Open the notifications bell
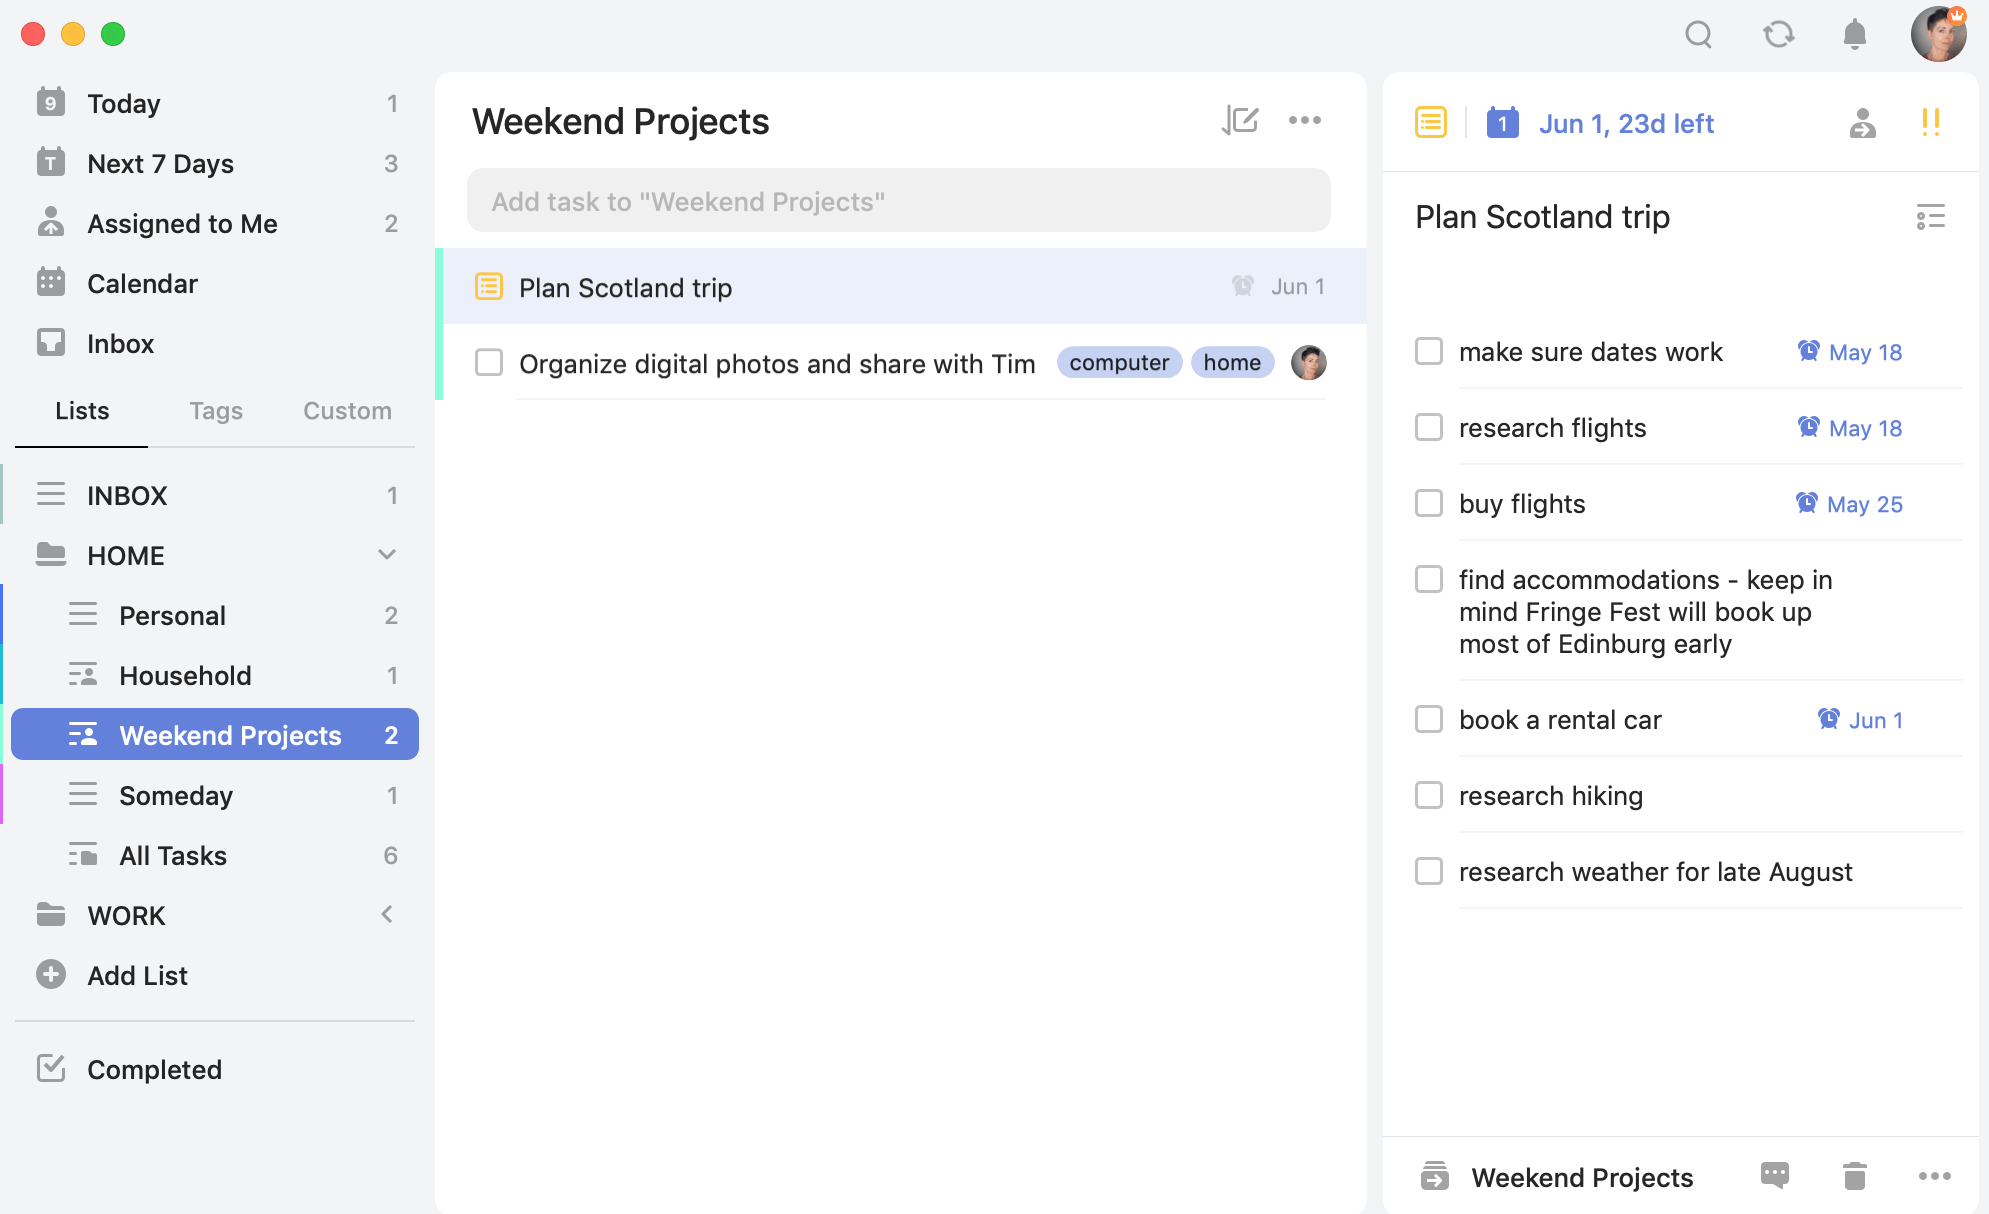Image resolution: width=1989 pixels, height=1214 pixels. (1854, 35)
